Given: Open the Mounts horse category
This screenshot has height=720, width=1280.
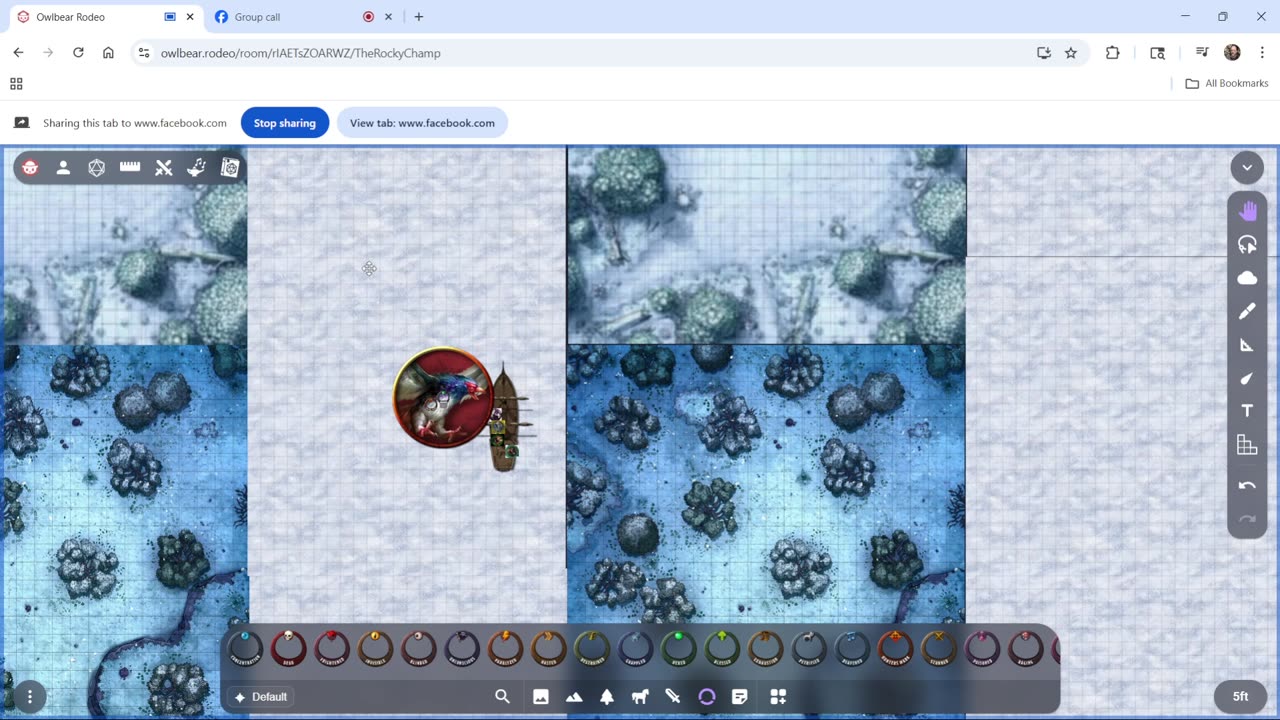Looking at the screenshot, I should click(640, 697).
